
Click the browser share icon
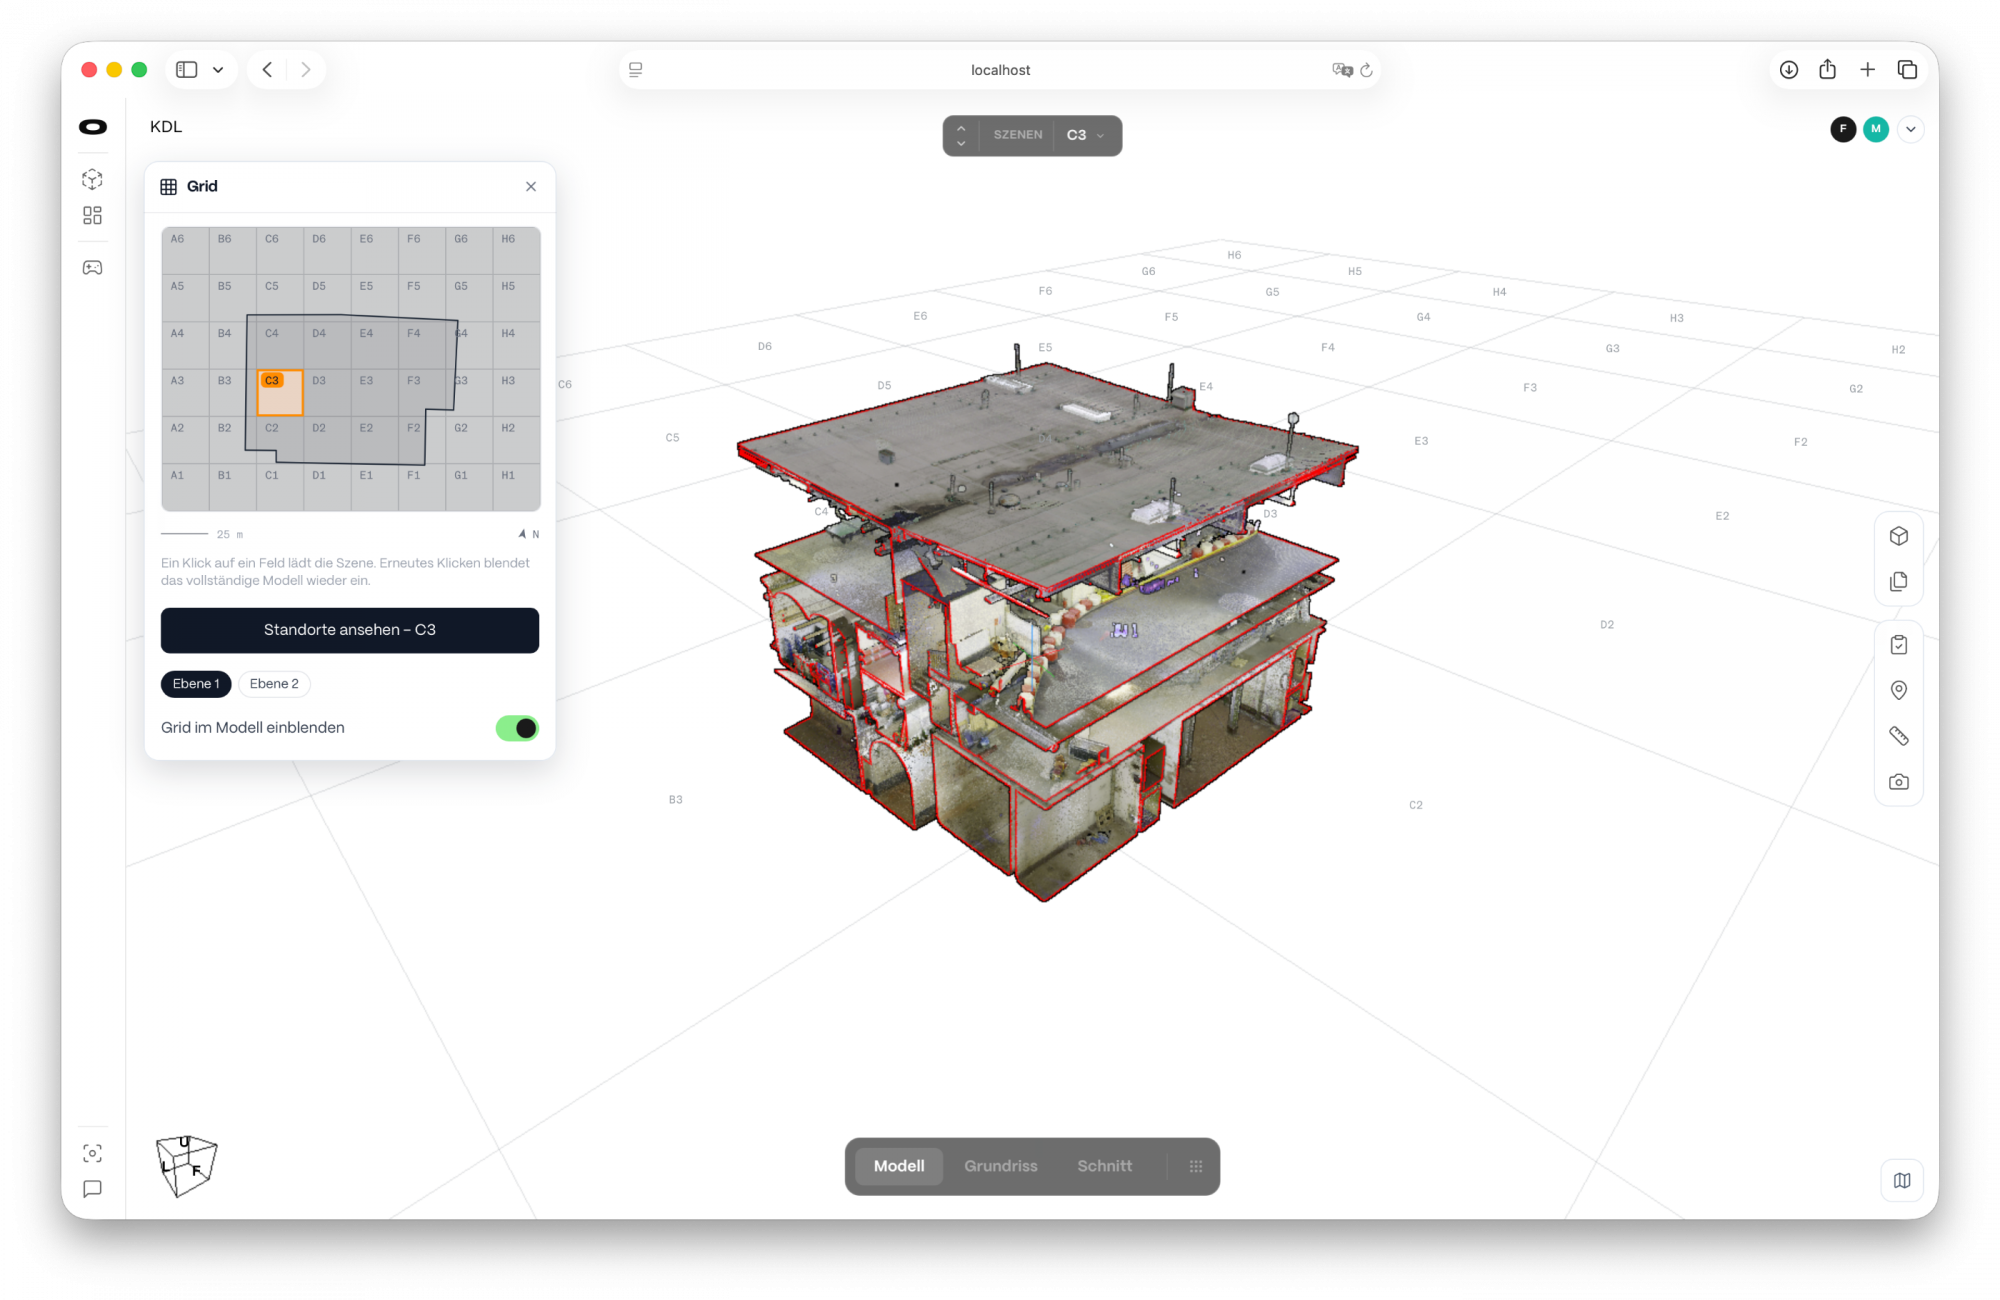tap(1827, 69)
